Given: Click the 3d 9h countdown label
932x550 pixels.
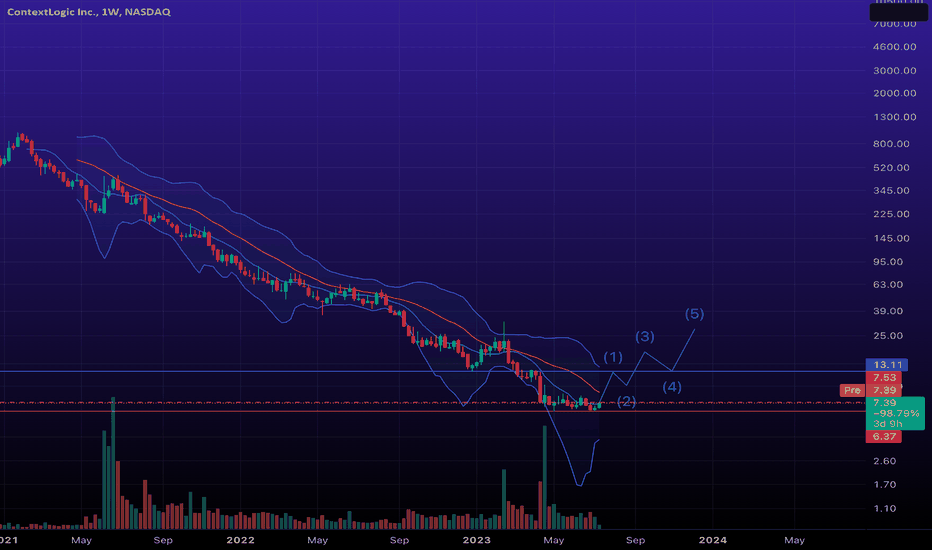Looking at the screenshot, I should pos(887,424).
